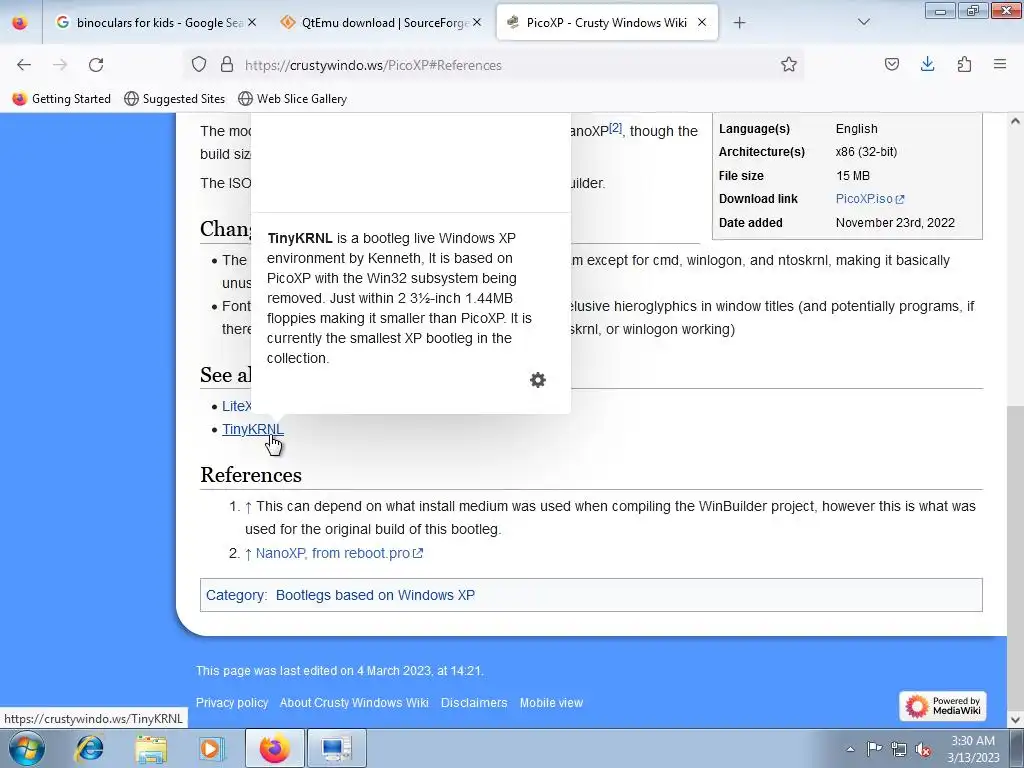The height and width of the screenshot is (768, 1024).
Task: Click the computer monitor taskbar app
Action: click(336, 748)
